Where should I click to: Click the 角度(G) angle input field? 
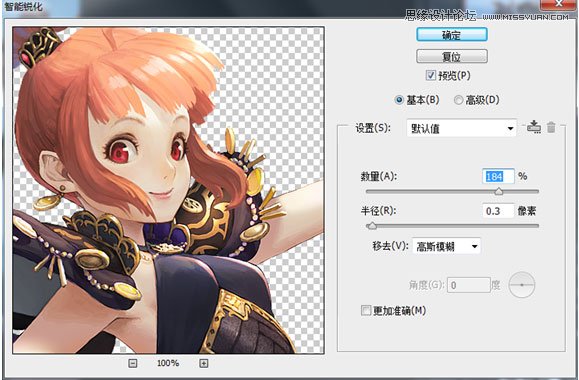(469, 285)
